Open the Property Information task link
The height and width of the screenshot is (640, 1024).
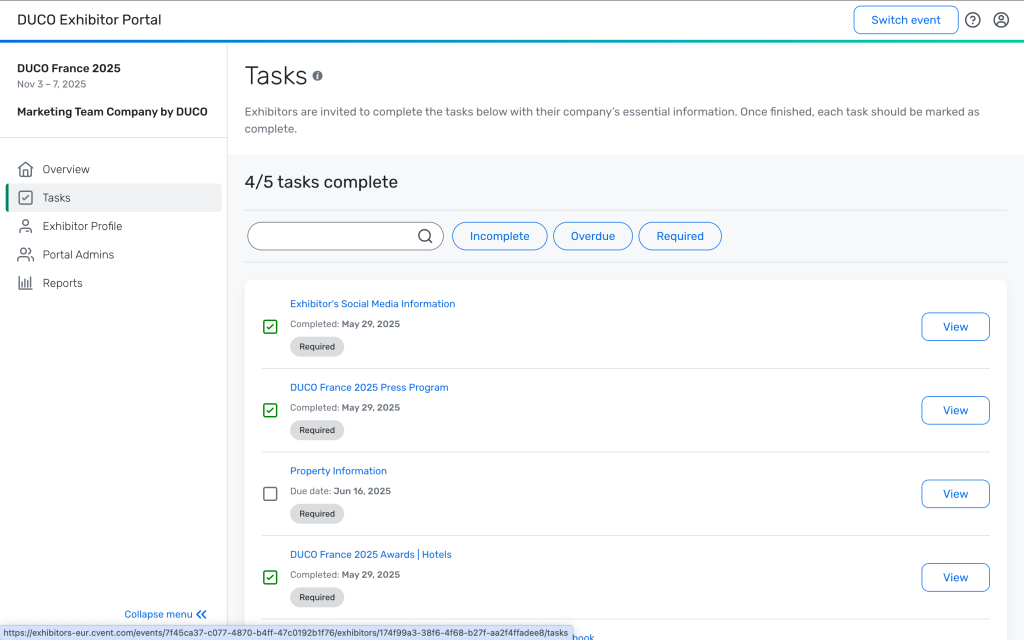[338, 471]
